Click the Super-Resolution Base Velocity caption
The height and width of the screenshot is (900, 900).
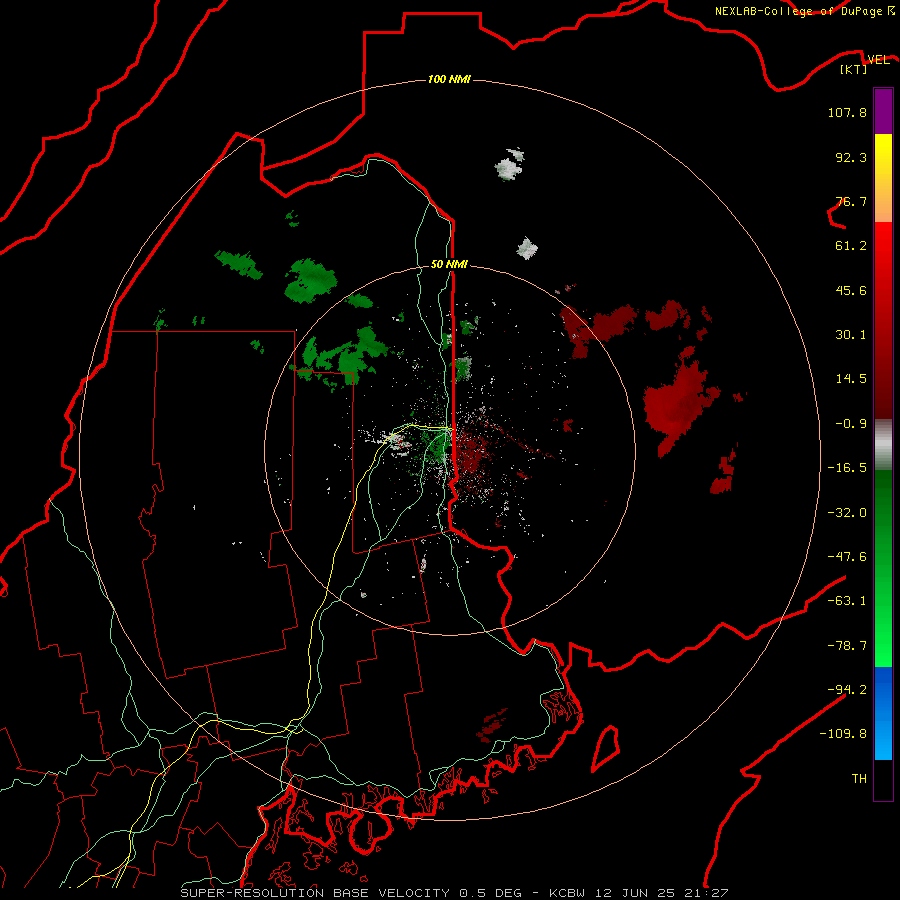click(454, 893)
